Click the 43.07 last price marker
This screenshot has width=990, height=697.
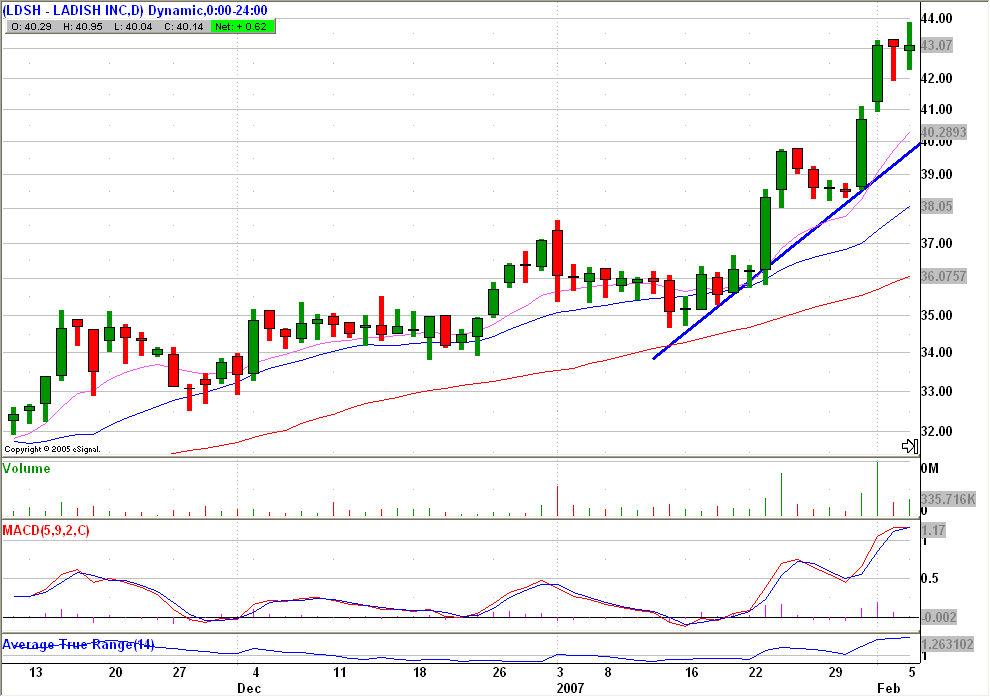coord(936,45)
